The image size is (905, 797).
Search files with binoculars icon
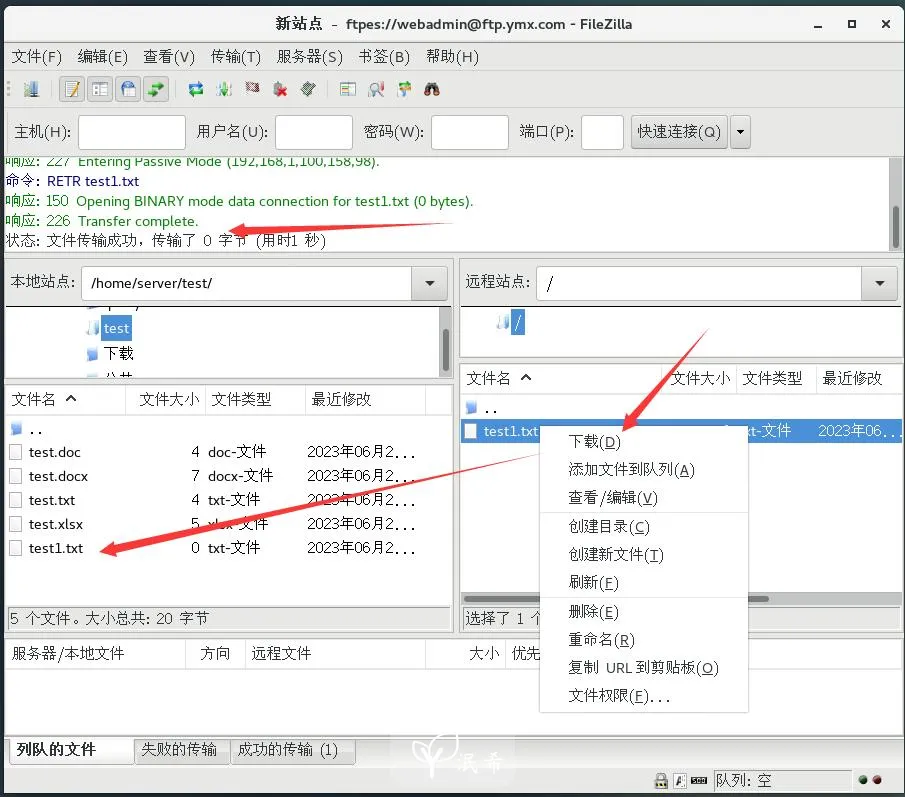point(432,89)
